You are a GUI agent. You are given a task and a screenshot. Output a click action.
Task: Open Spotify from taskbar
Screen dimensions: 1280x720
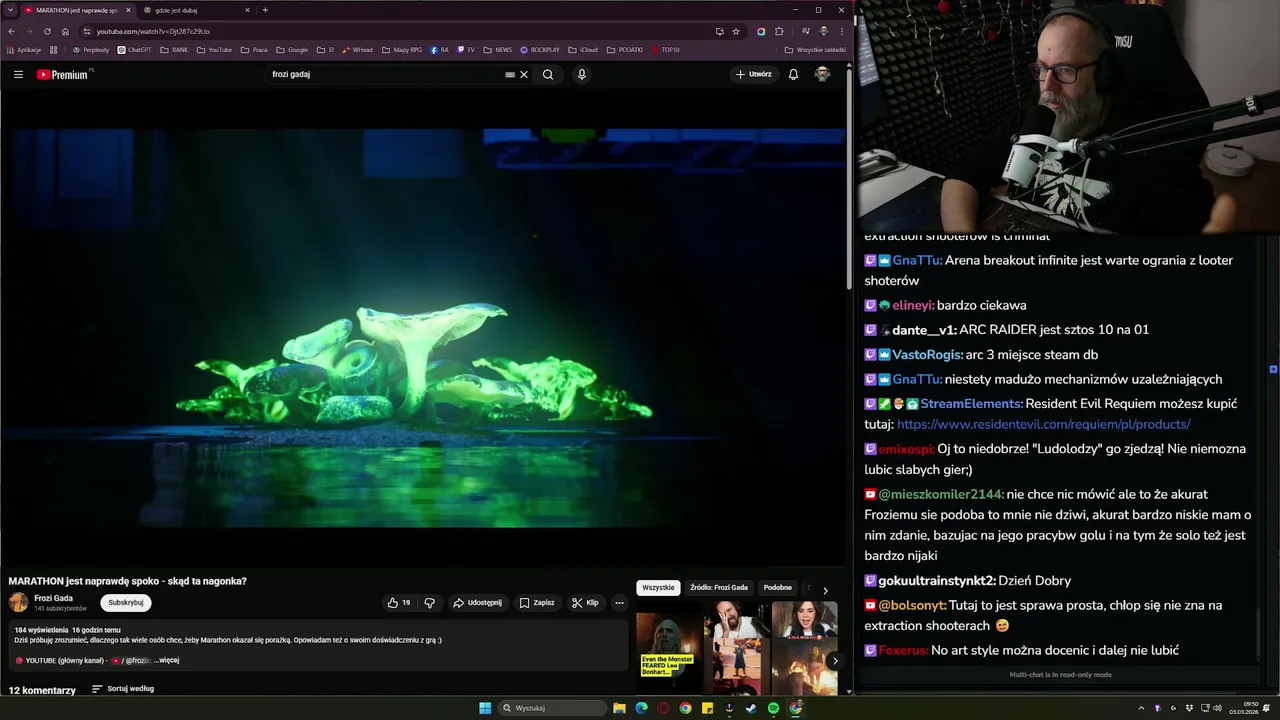point(773,708)
